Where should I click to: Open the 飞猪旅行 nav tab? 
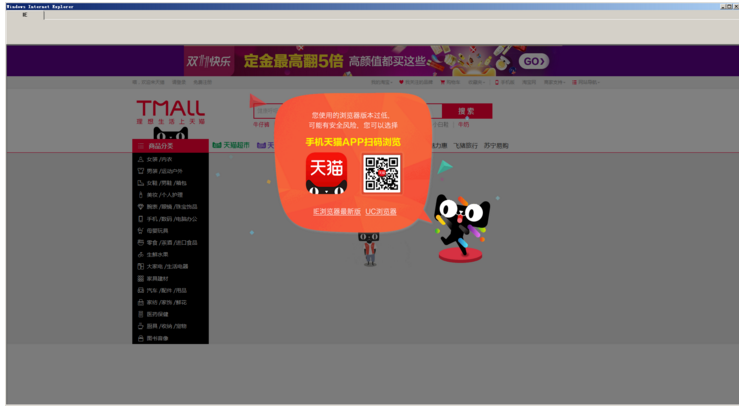click(465, 145)
